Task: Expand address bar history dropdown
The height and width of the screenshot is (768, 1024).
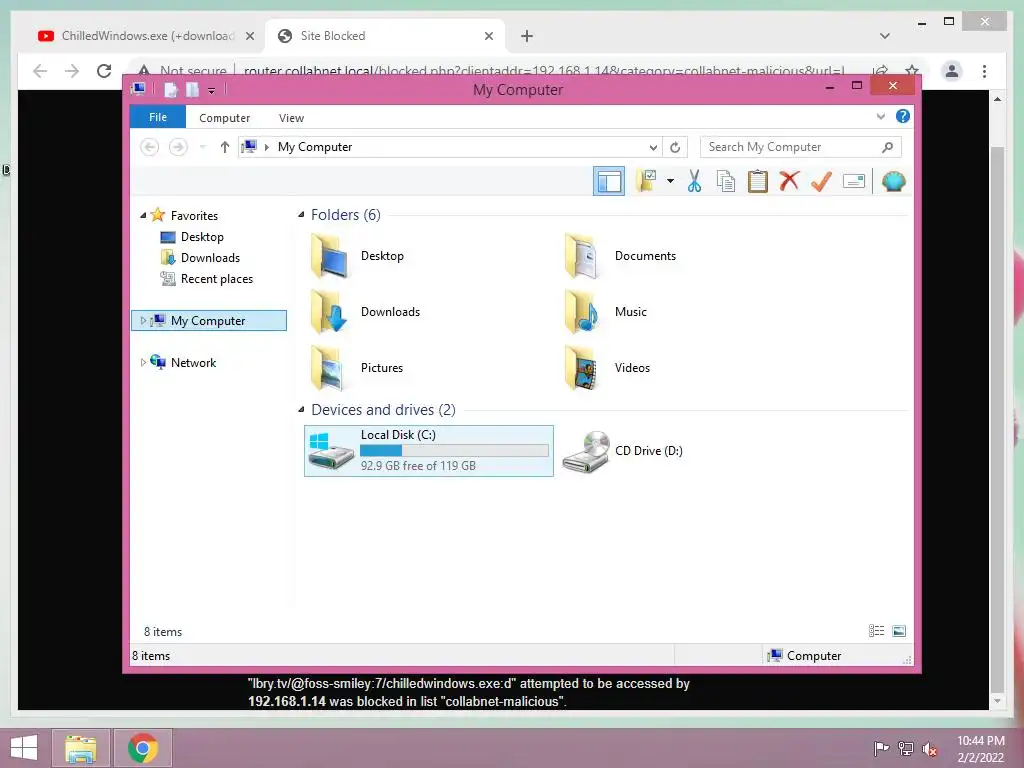Action: coord(653,148)
